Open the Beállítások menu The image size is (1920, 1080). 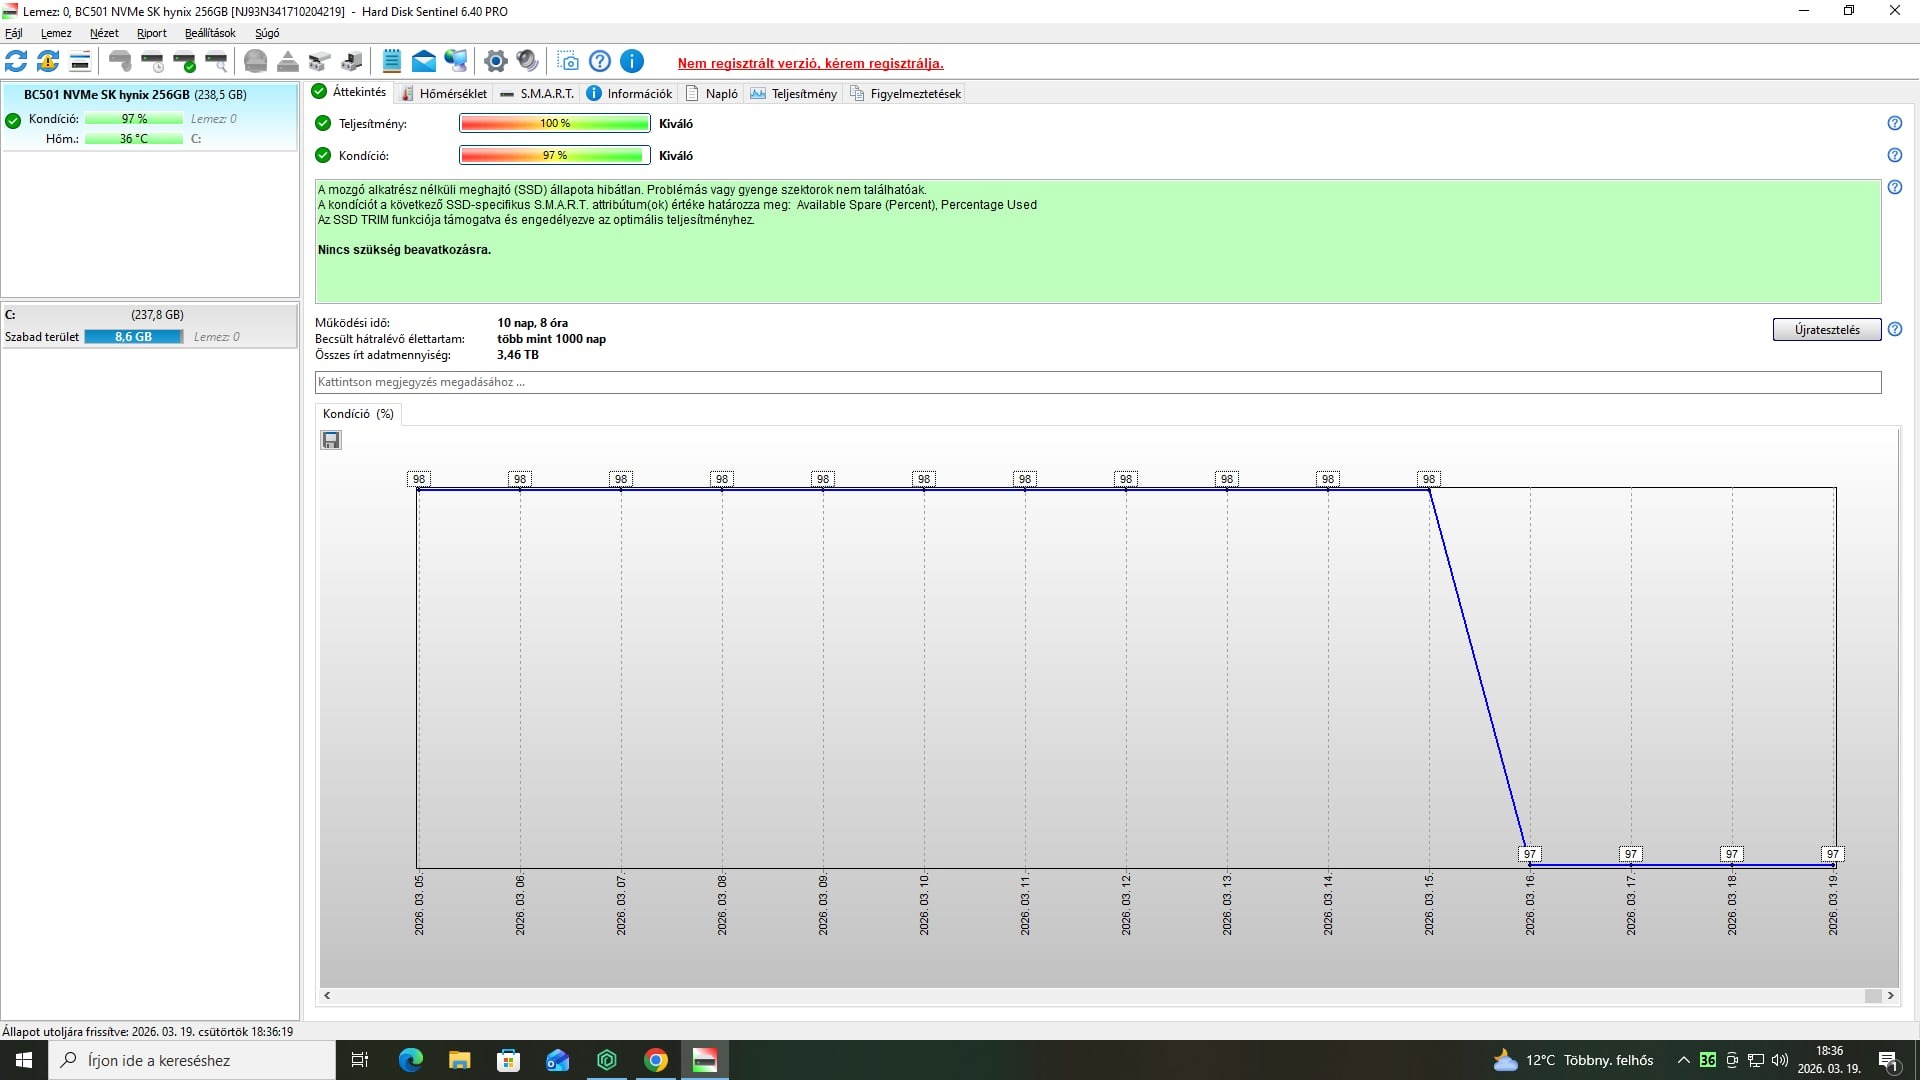click(x=210, y=33)
